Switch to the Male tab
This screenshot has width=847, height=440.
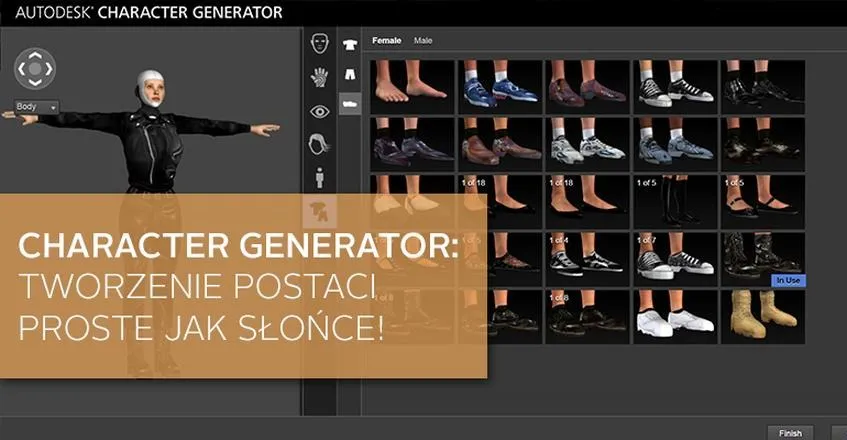point(423,40)
